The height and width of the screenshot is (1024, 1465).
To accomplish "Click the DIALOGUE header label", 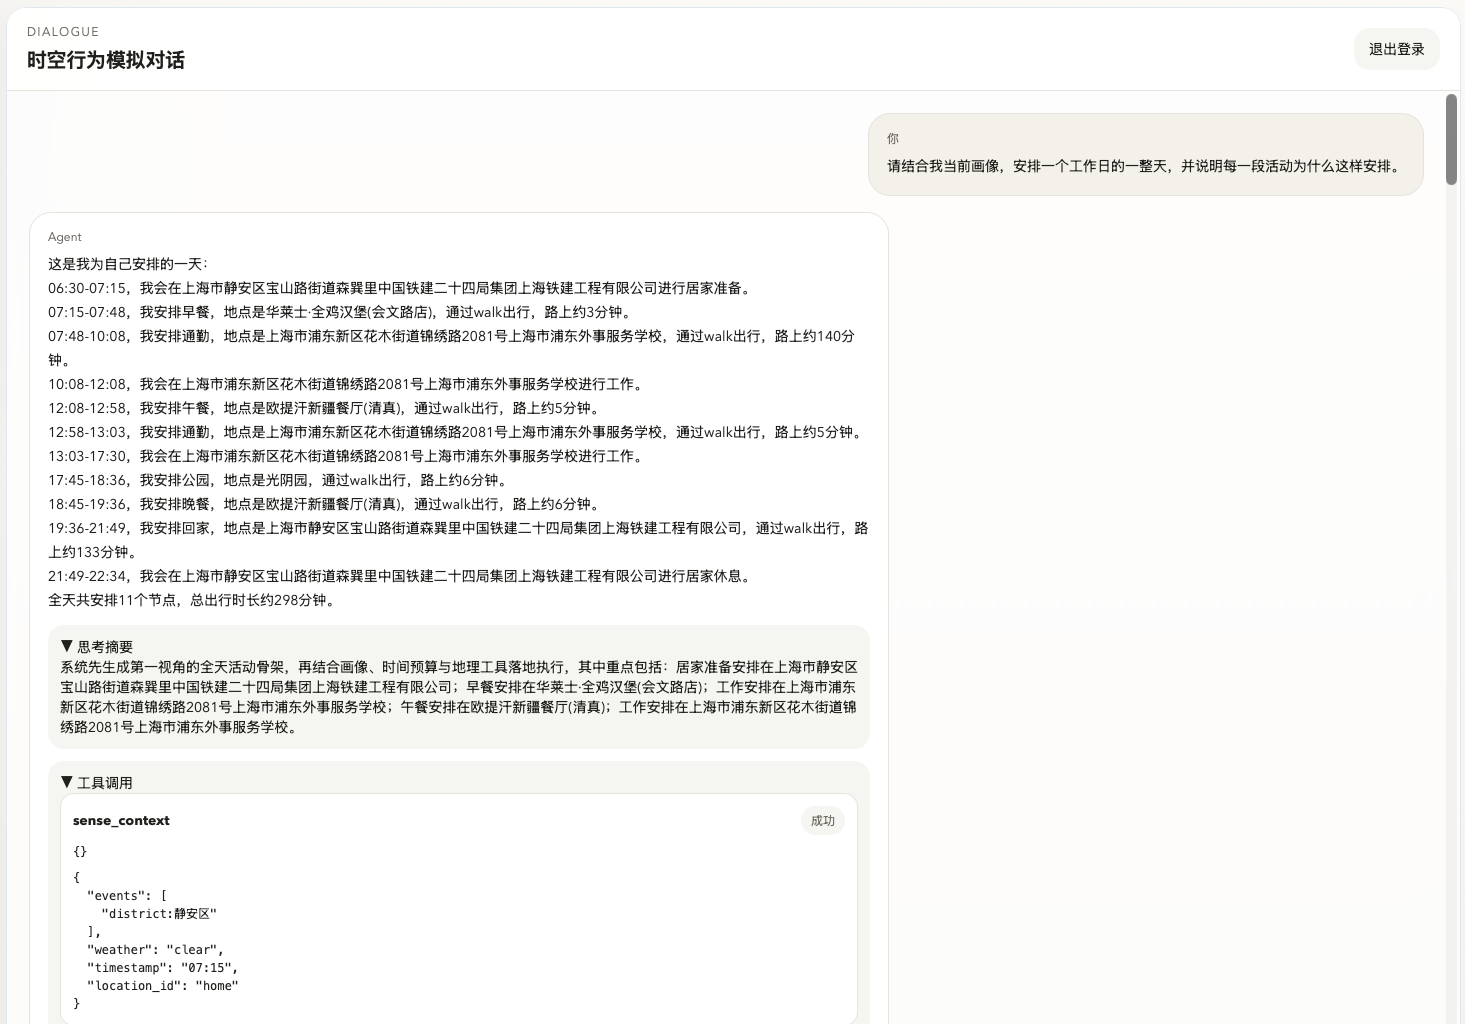I will point(63,31).
